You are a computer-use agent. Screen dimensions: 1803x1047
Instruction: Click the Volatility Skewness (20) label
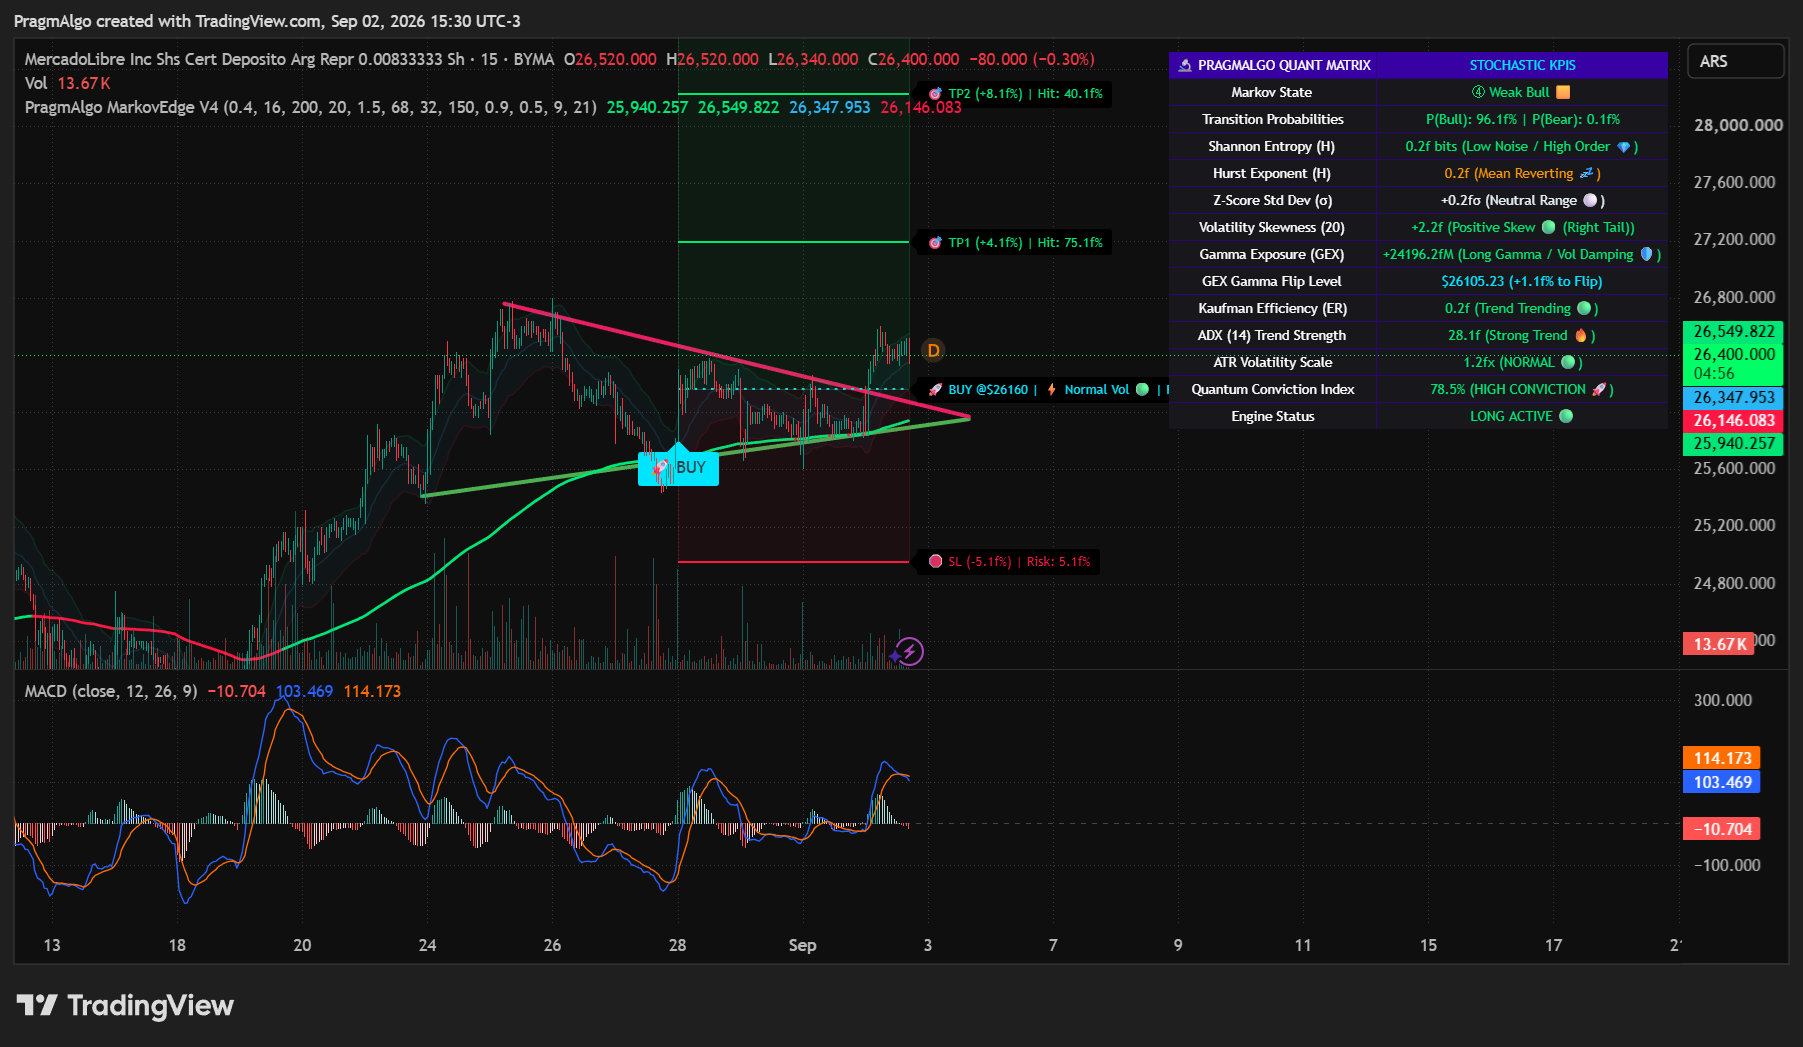click(1271, 227)
